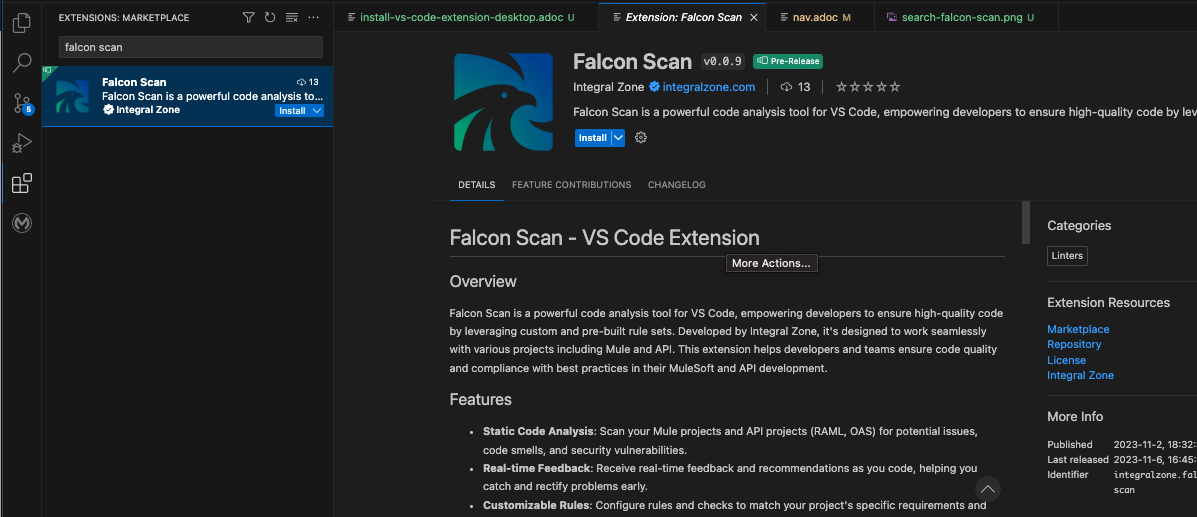
Task: Click Falcon Scan - VS Code Extension heading
Action: [605, 237]
